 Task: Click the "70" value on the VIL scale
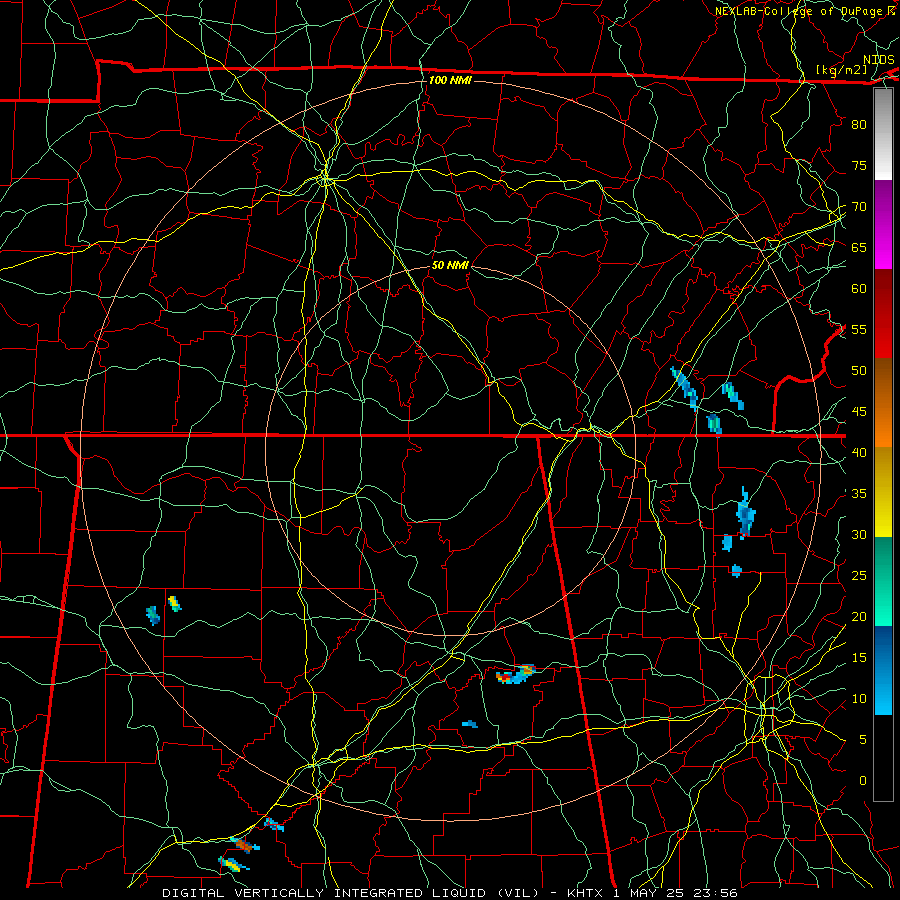pyautogui.click(x=859, y=207)
